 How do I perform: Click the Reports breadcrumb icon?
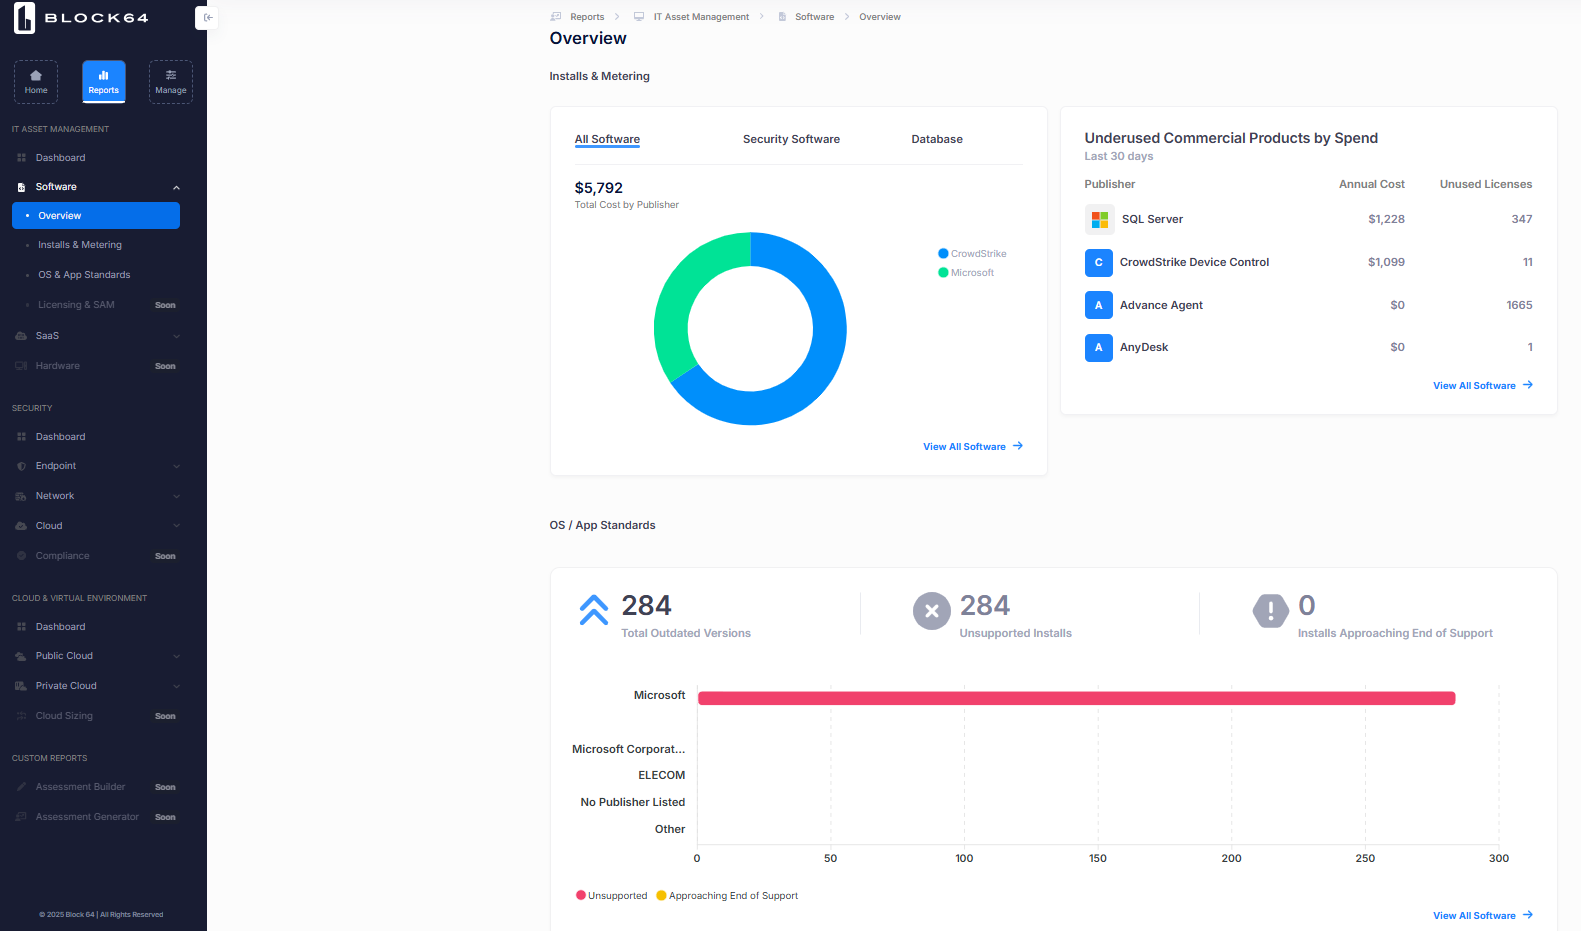tap(556, 17)
